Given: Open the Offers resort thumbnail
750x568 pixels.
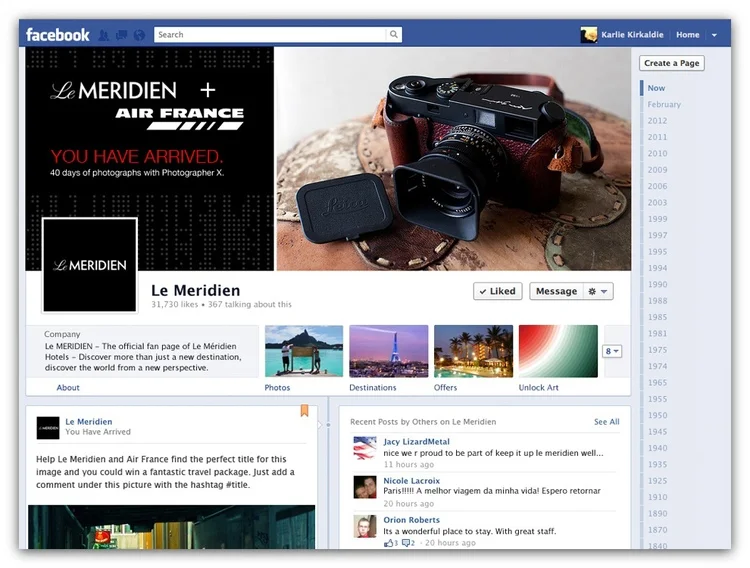Looking at the screenshot, I should coord(473,351).
